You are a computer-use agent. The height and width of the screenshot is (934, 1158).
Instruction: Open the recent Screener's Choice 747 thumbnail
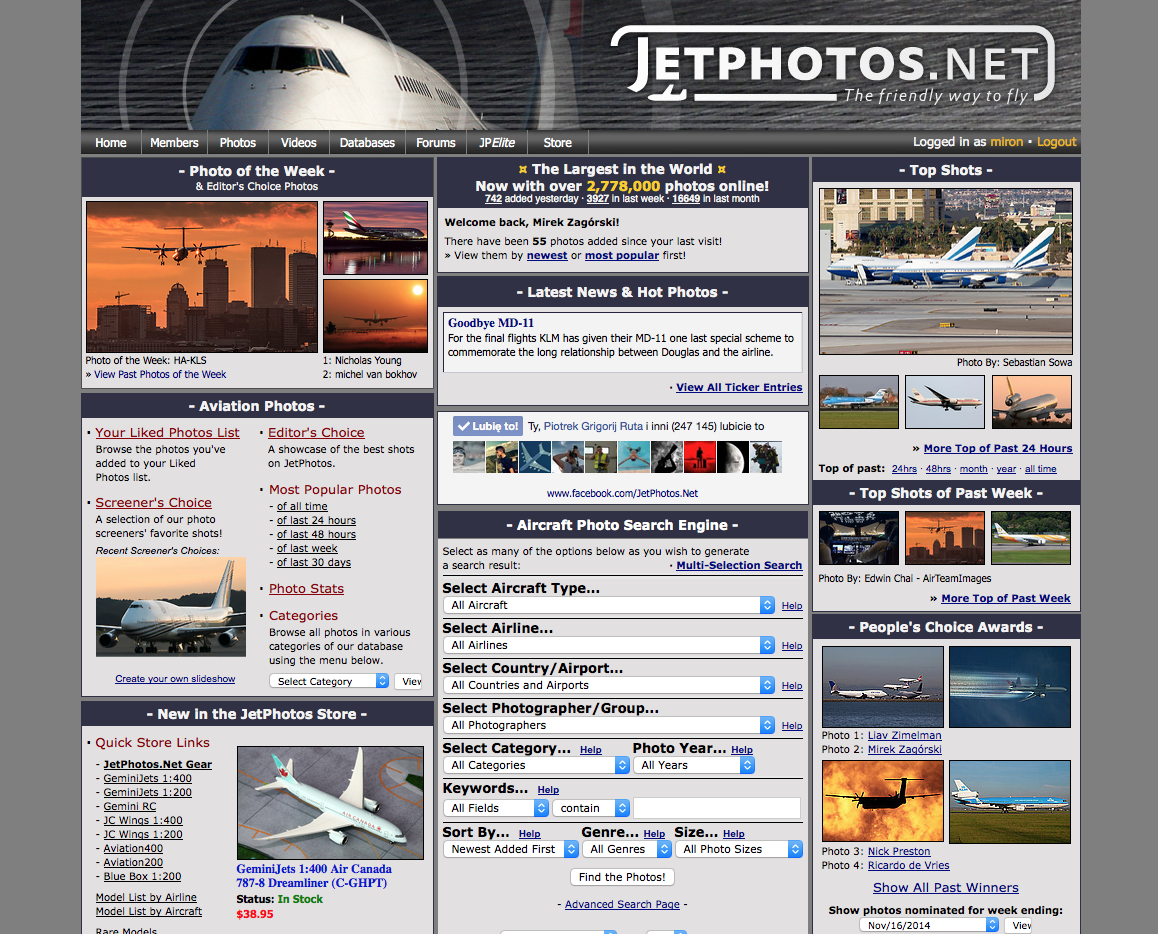pyautogui.click(x=171, y=607)
